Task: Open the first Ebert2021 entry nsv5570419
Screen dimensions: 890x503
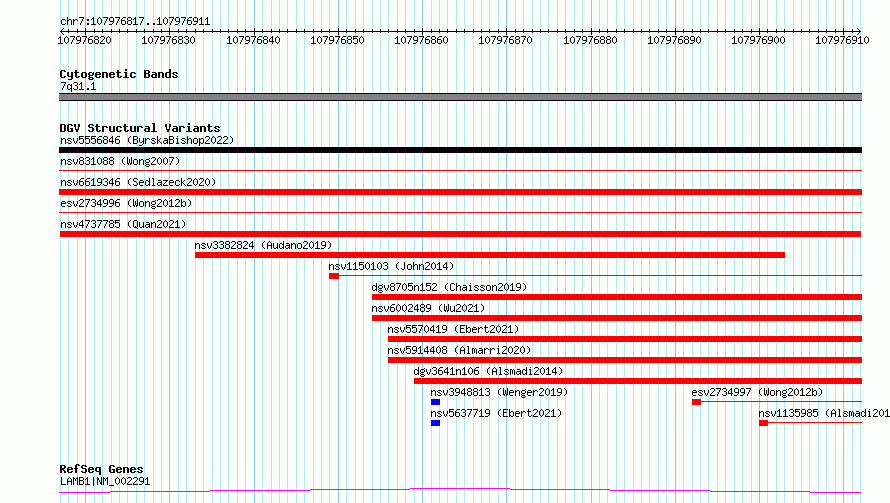Action: click(x=453, y=329)
